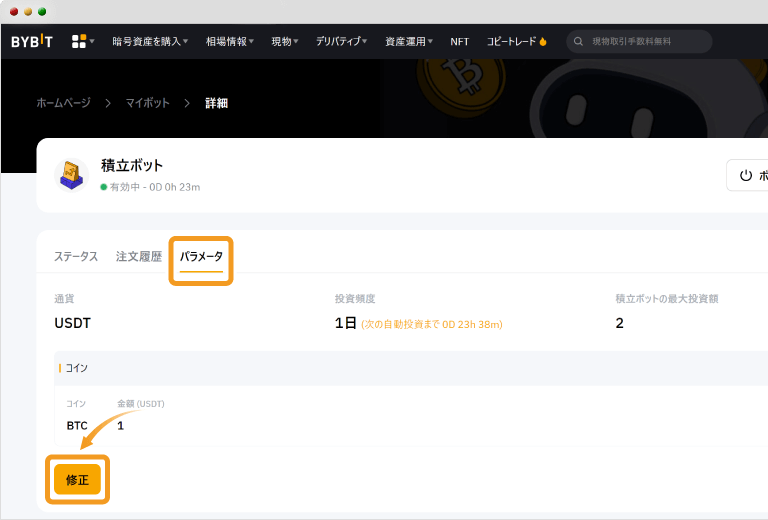The image size is (768, 520).
Task: Switch to the 注文履歴 tab
Action: pyautogui.click(x=138, y=257)
